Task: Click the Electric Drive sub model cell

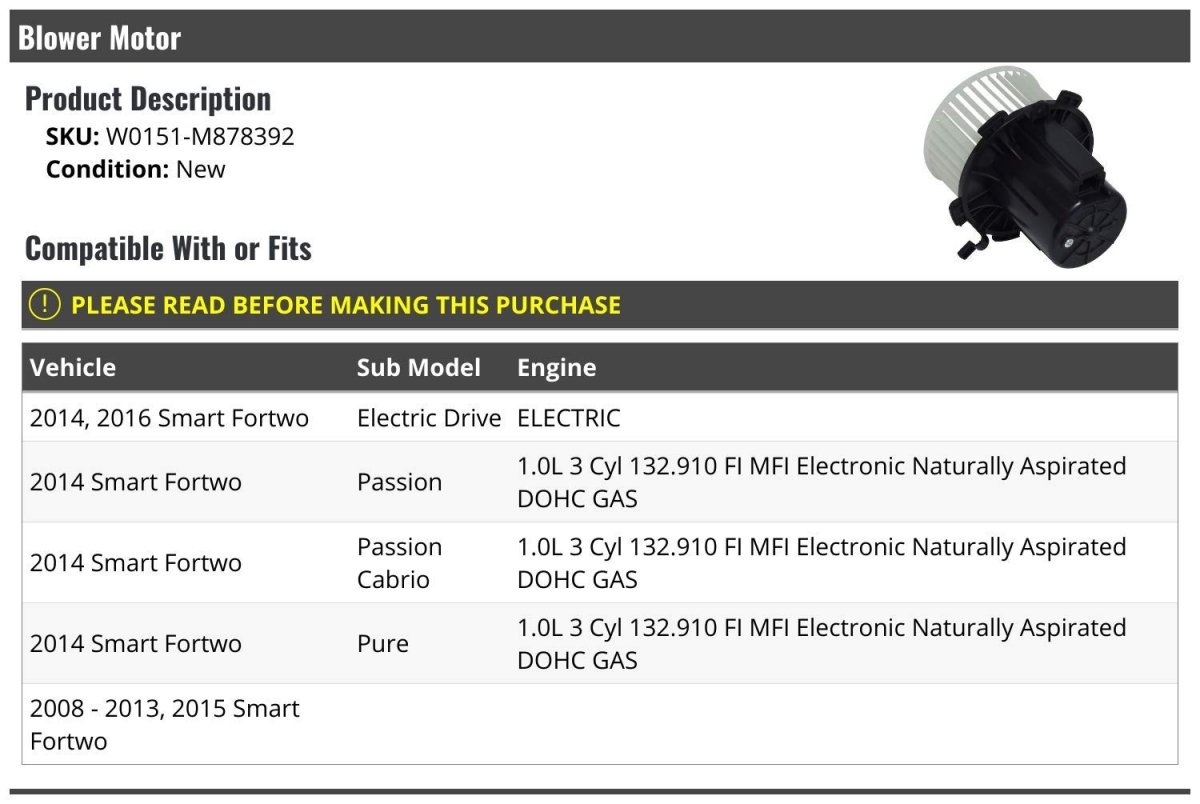Action: click(429, 417)
